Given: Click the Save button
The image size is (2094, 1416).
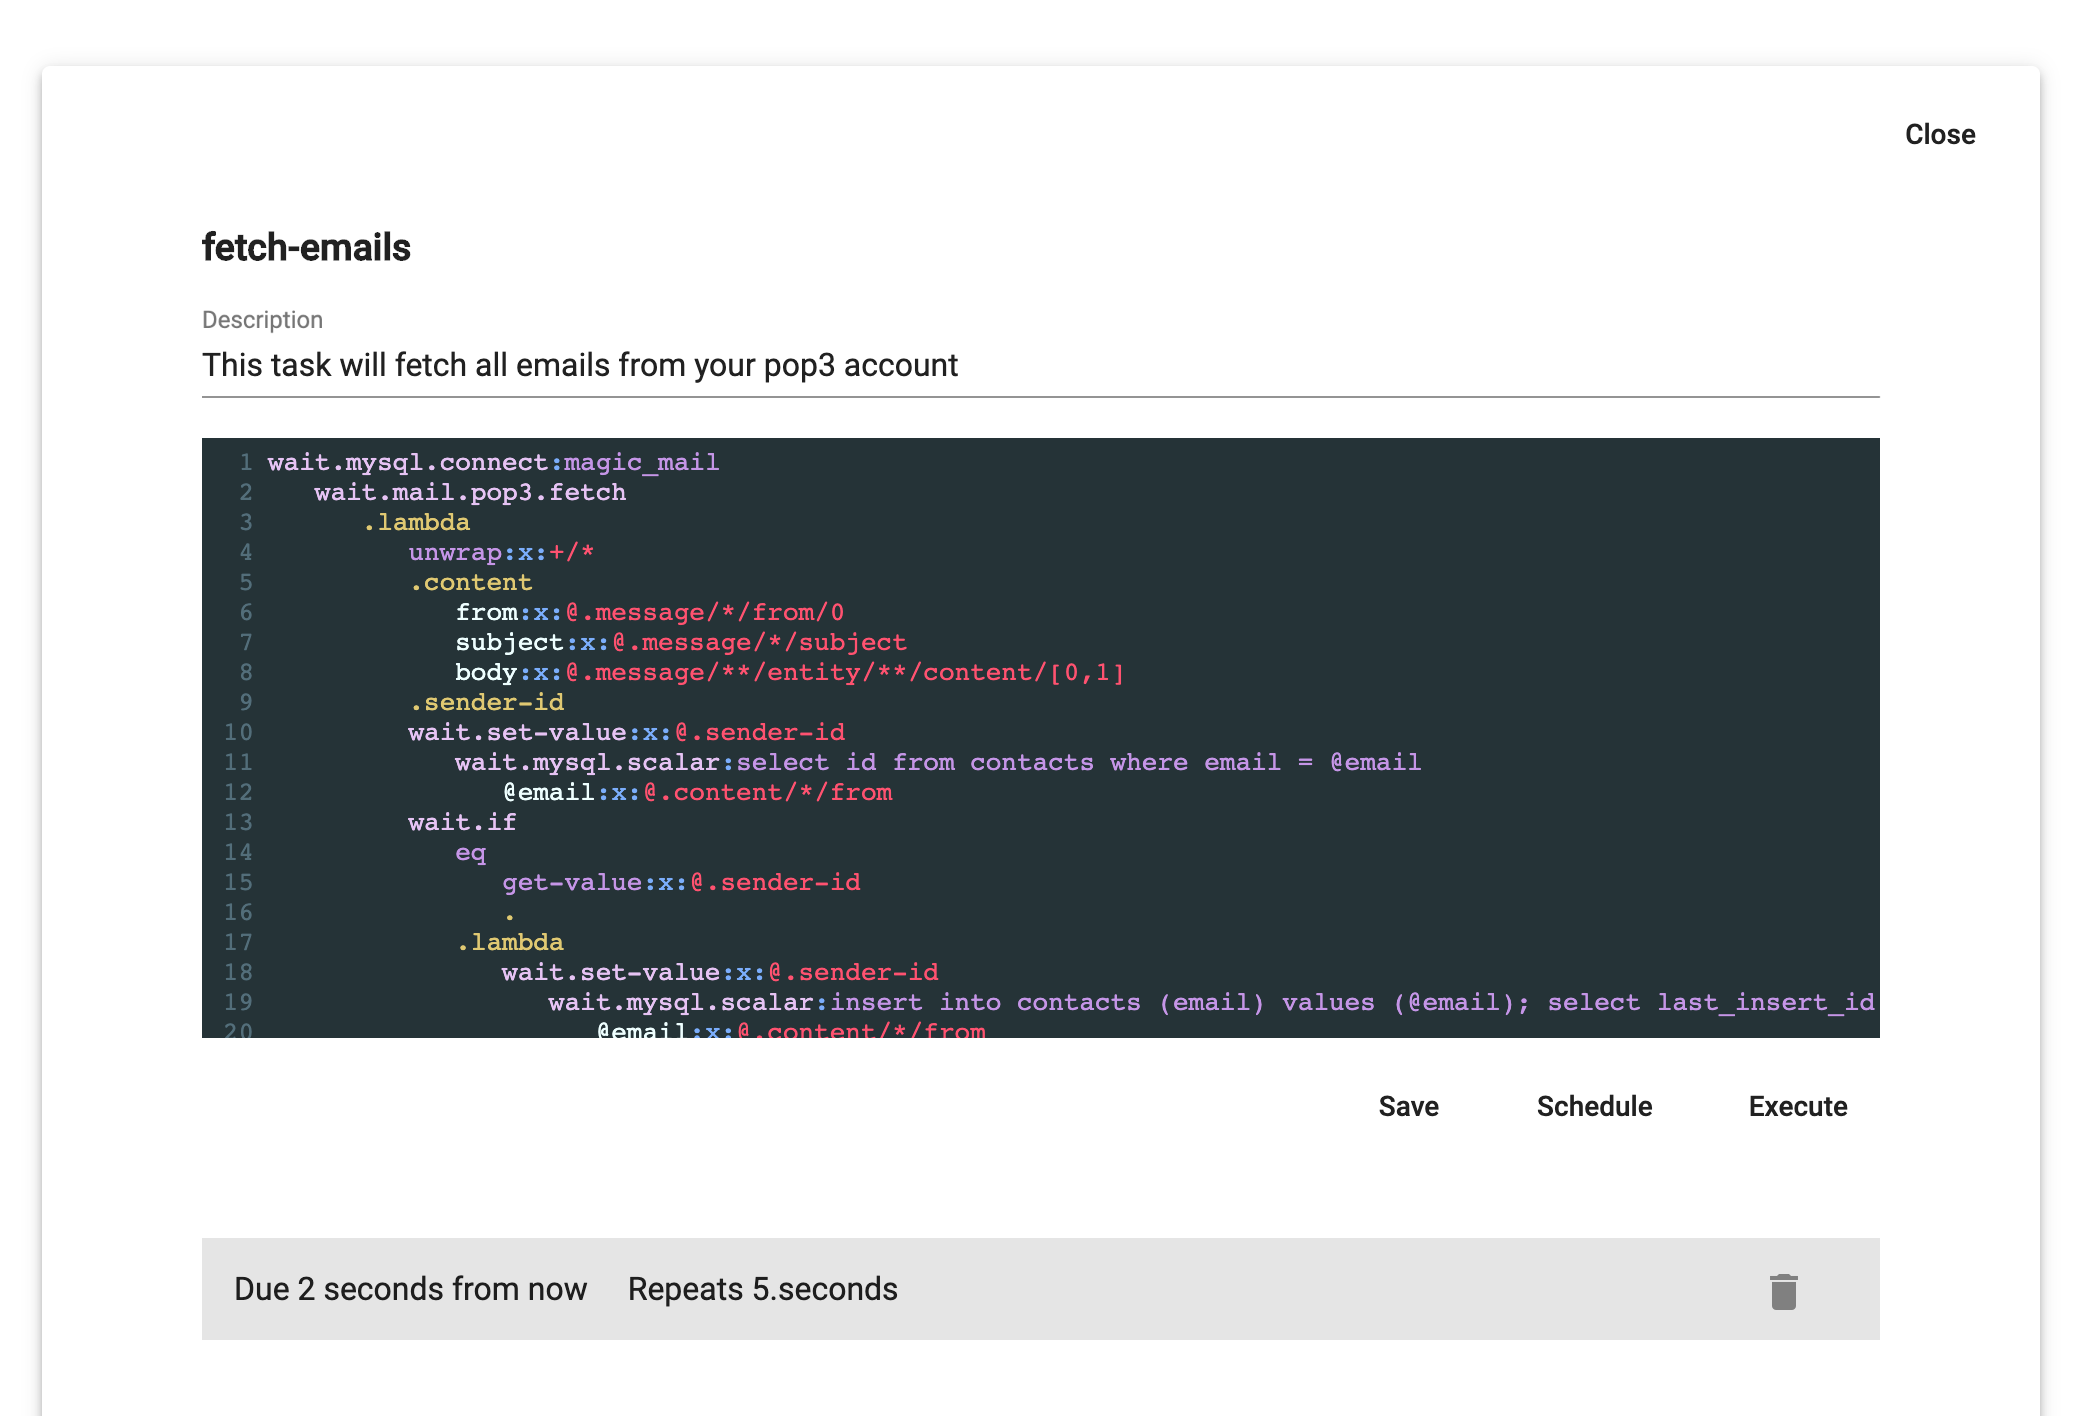Looking at the screenshot, I should click(x=1408, y=1106).
